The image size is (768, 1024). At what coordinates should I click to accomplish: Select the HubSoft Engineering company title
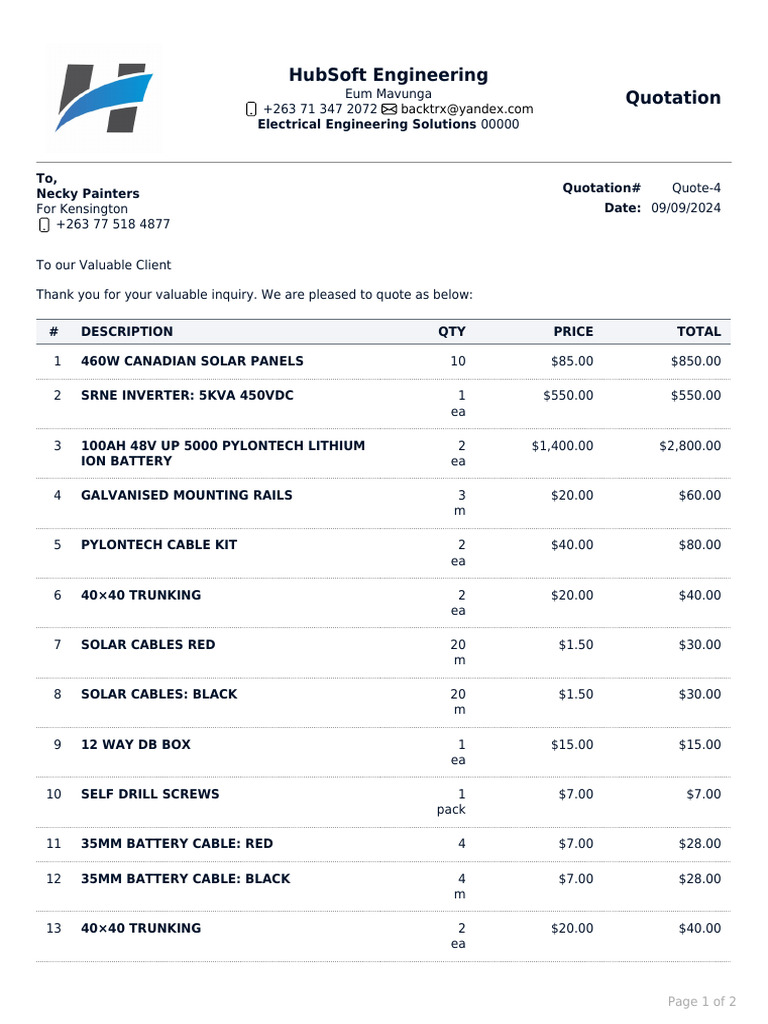(388, 75)
